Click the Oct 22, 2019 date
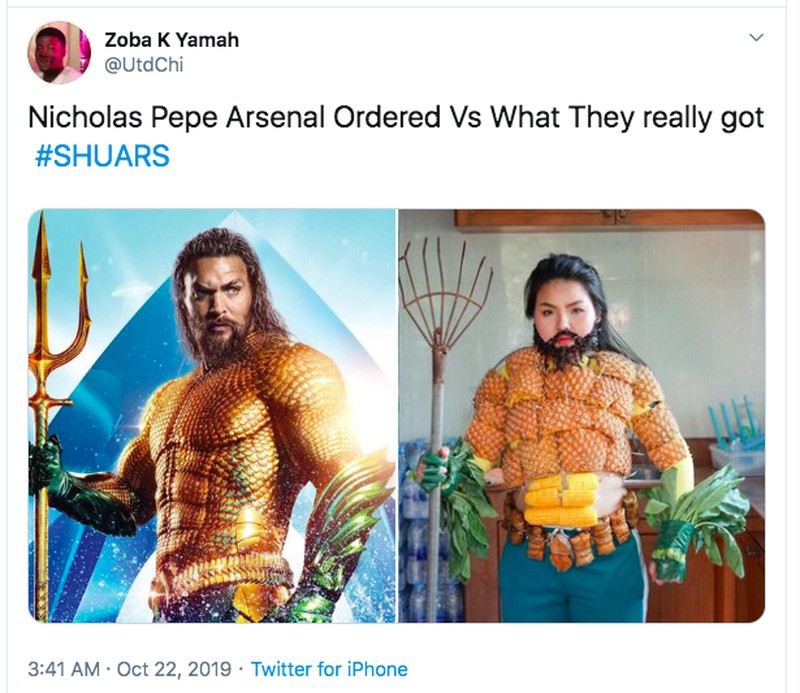This screenshot has height=693, width=800. (173, 669)
